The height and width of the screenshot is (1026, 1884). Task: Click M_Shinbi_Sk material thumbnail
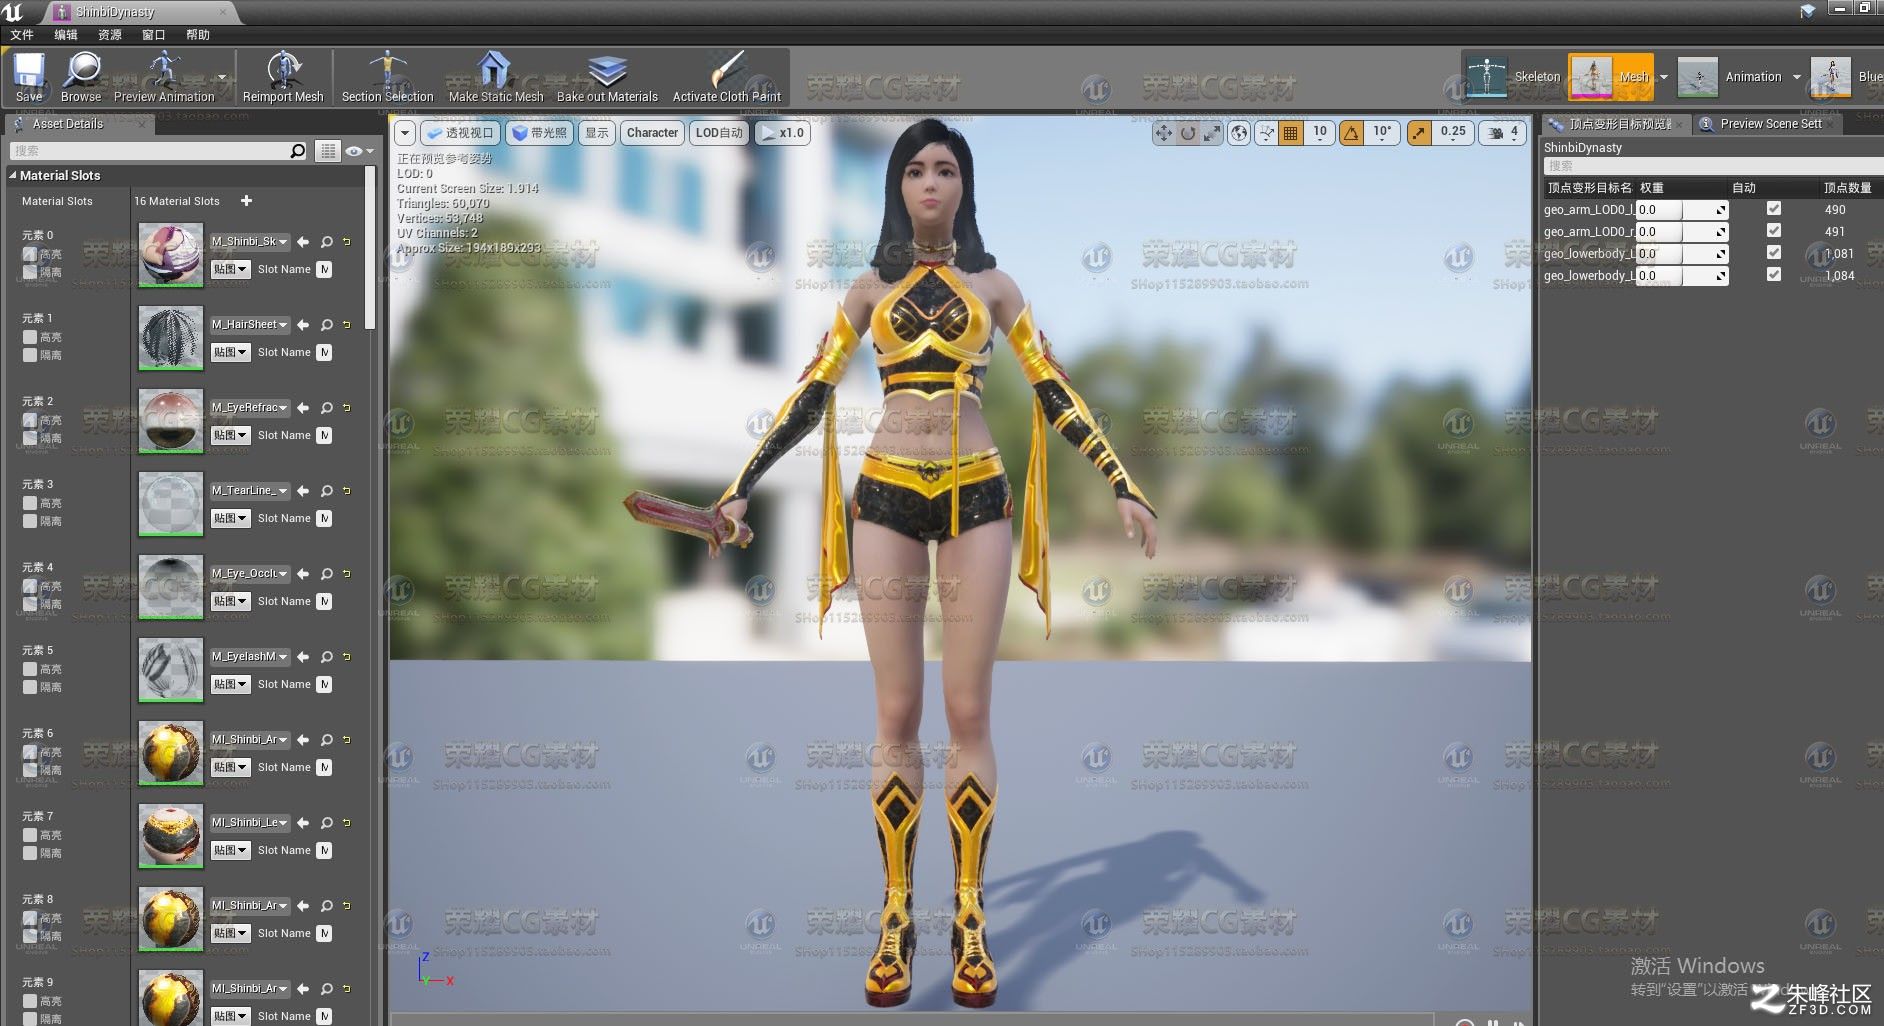click(170, 255)
